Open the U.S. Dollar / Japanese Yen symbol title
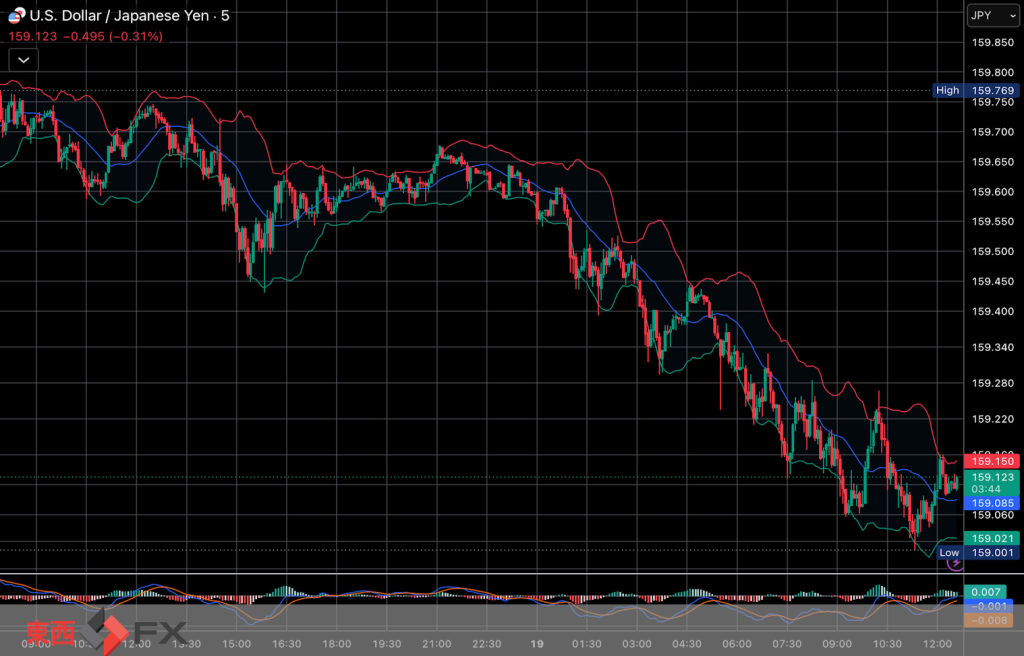 [130, 16]
